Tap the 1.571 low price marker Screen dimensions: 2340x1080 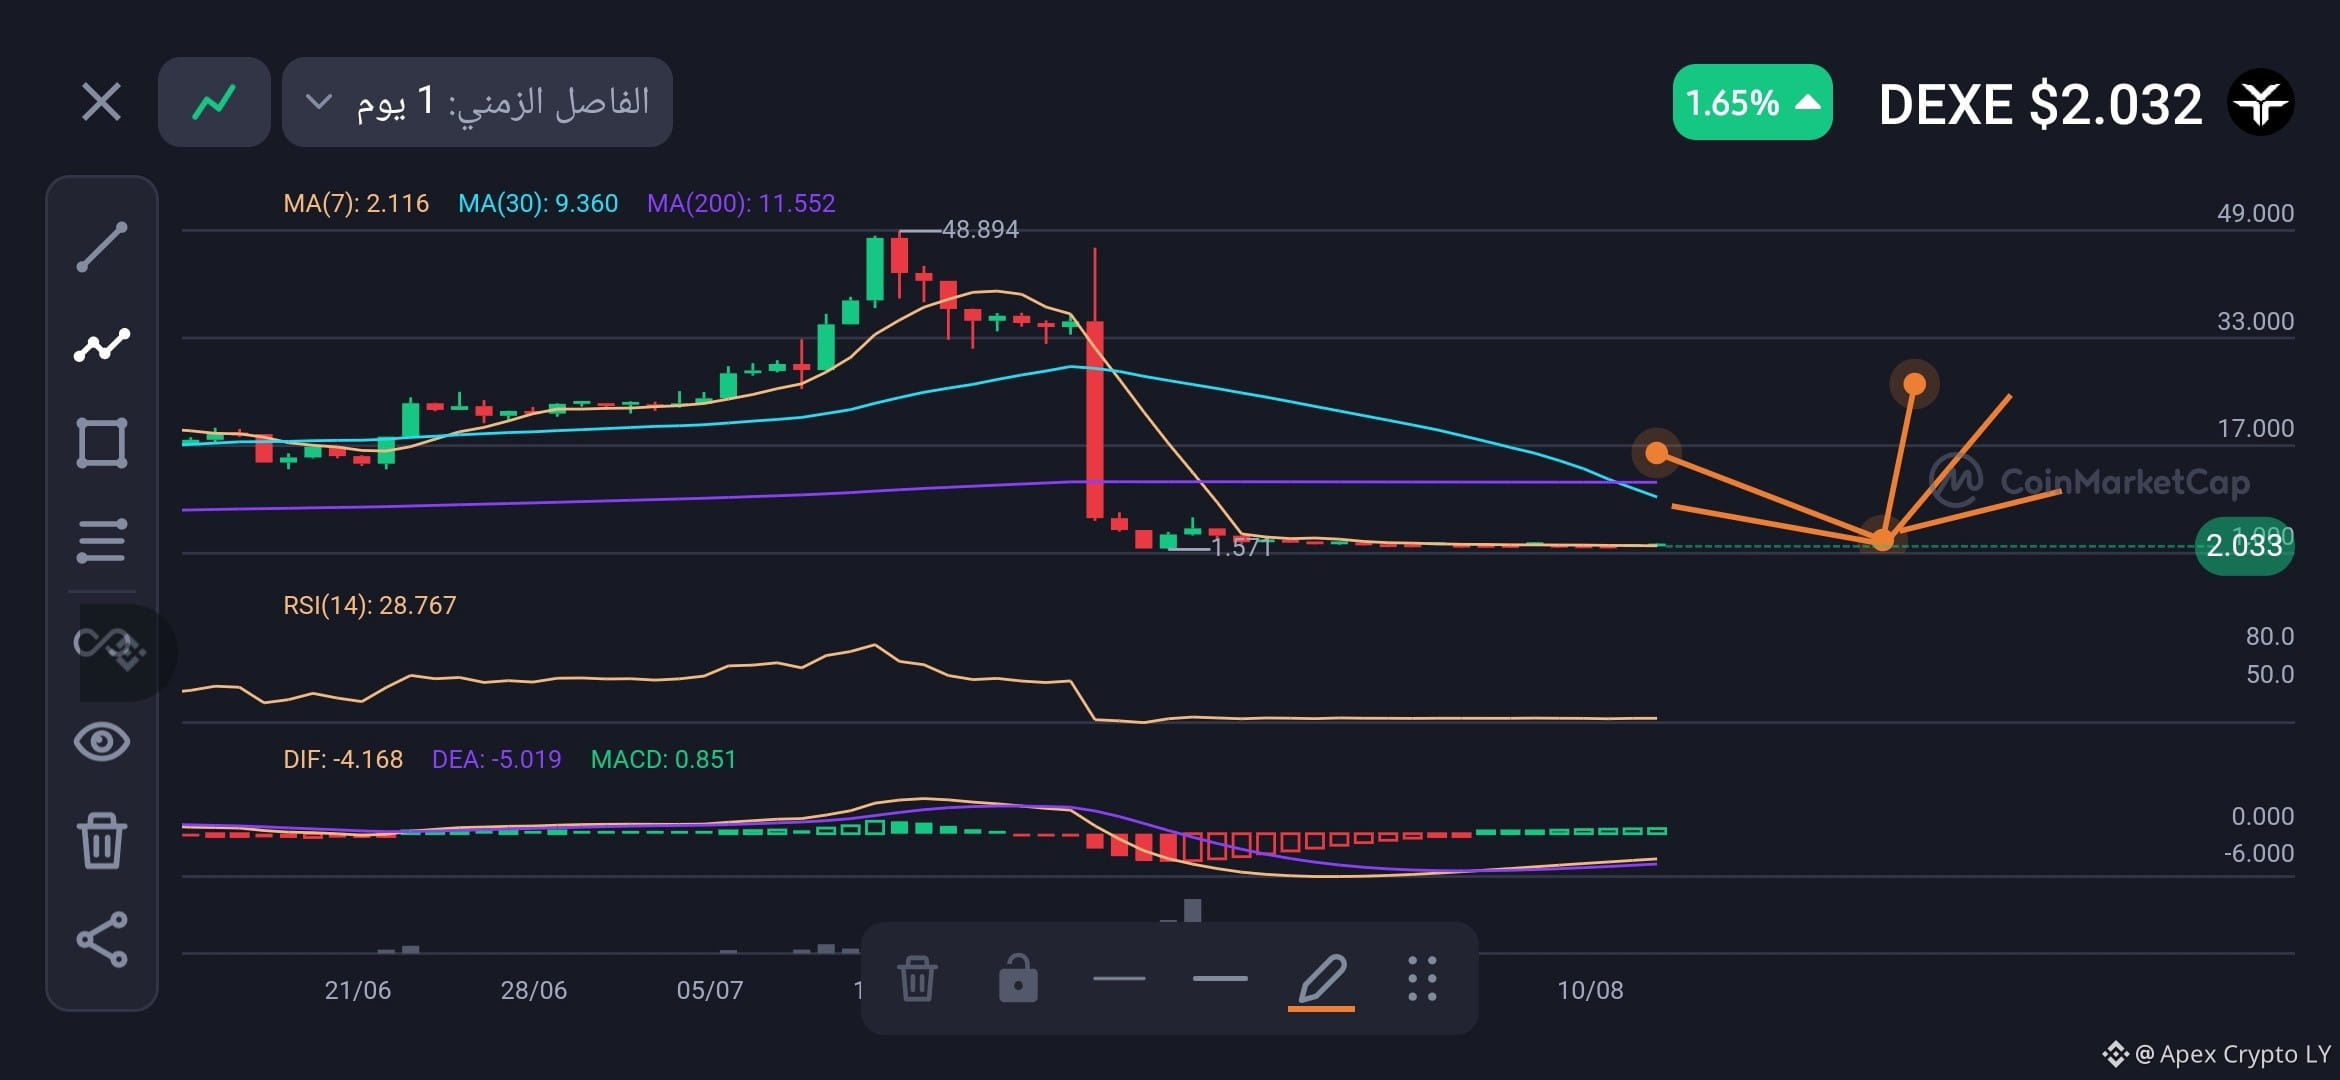1240,547
